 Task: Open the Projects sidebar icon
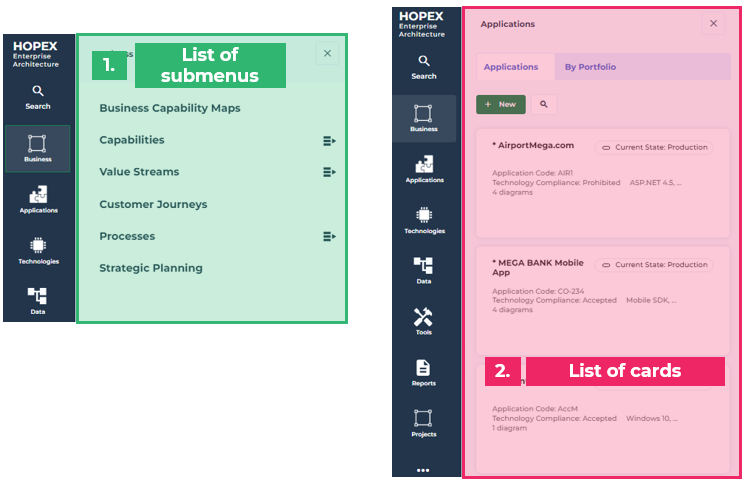tap(423, 422)
